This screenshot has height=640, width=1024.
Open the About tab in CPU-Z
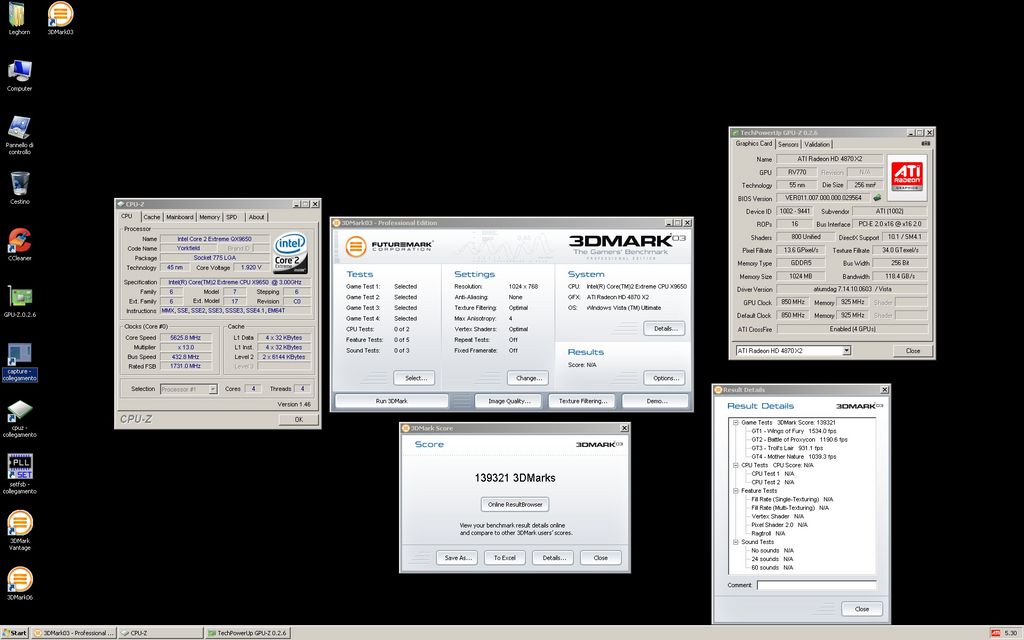(257, 217)
